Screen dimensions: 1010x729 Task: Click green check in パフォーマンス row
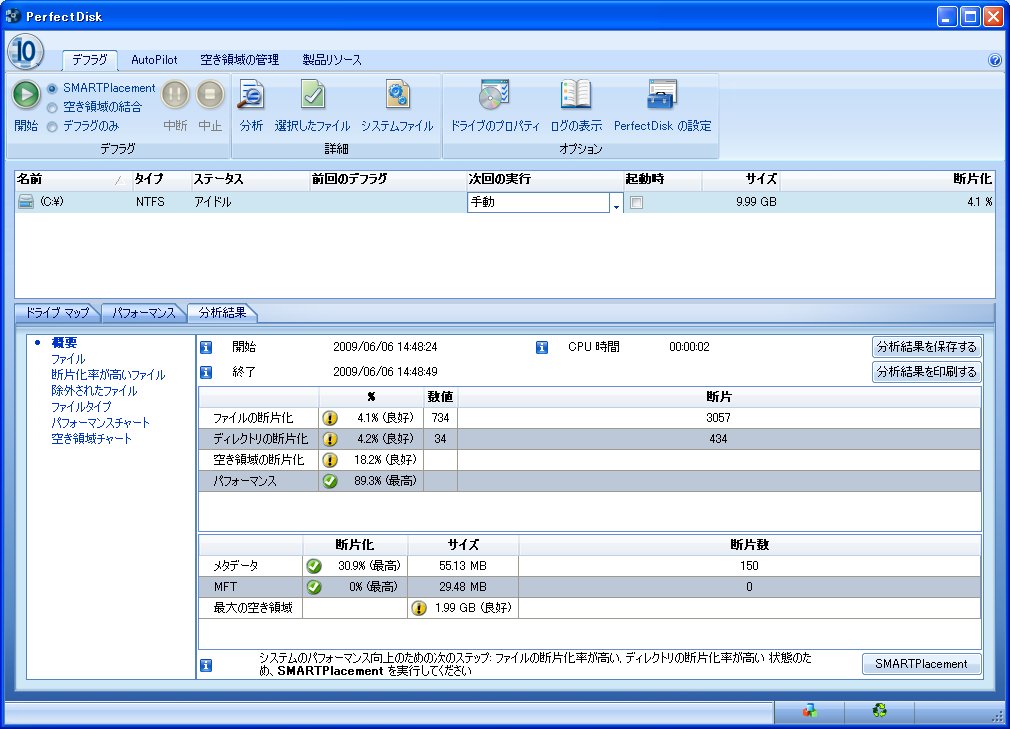pos(330,481)
